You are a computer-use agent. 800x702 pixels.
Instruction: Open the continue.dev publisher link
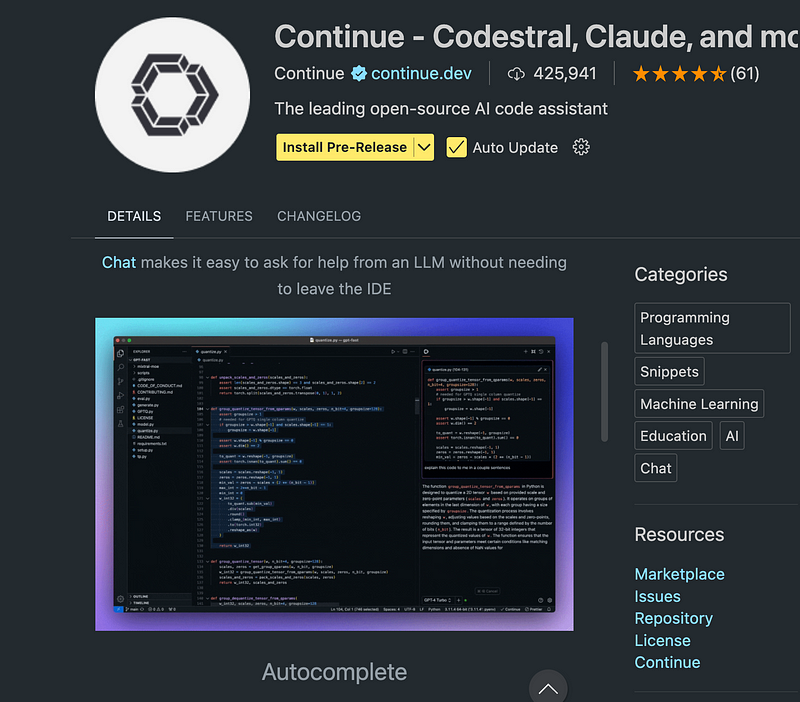pos(421,73)
